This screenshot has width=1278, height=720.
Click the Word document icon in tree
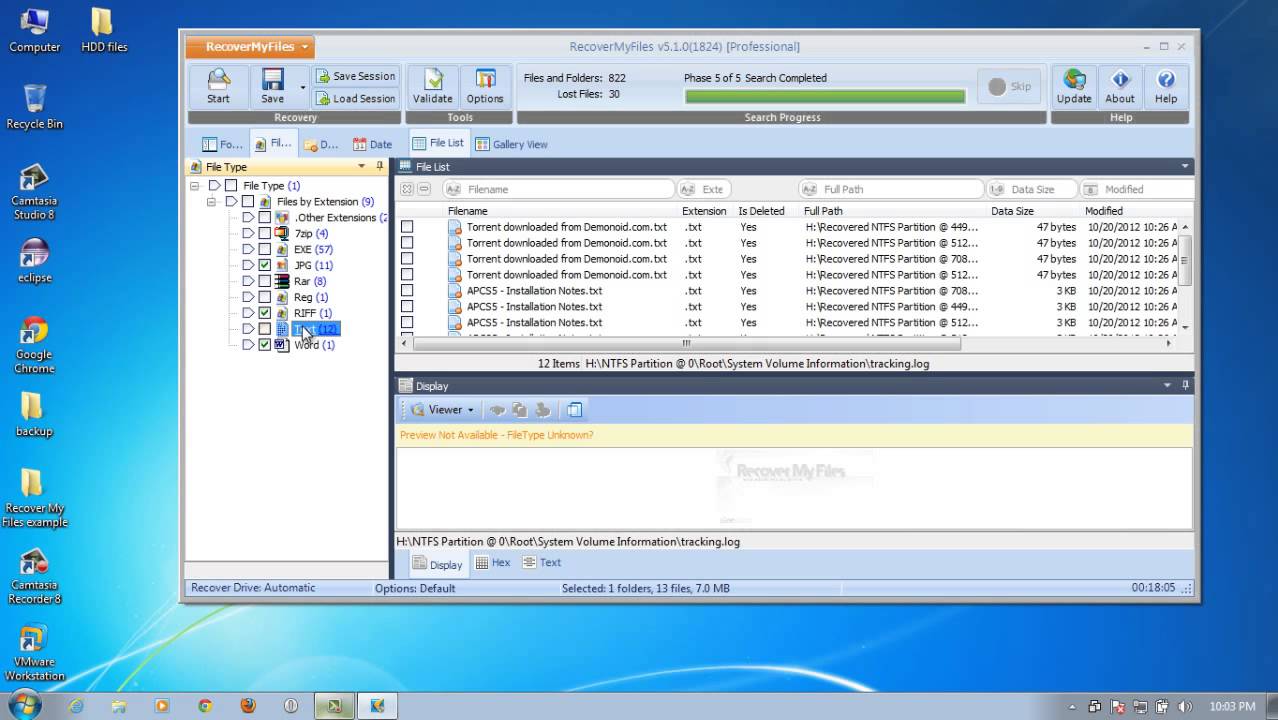click(x=282, y=345)
